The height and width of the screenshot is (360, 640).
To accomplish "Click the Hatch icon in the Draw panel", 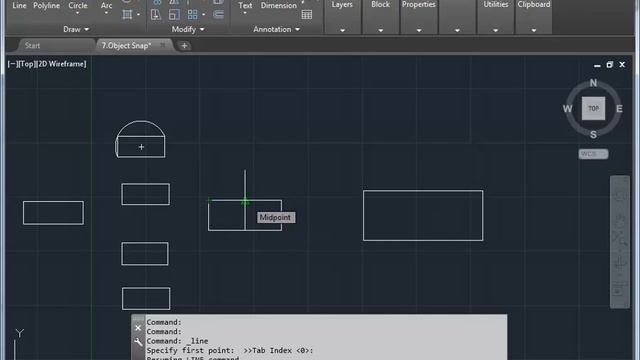I will point(127,15).
